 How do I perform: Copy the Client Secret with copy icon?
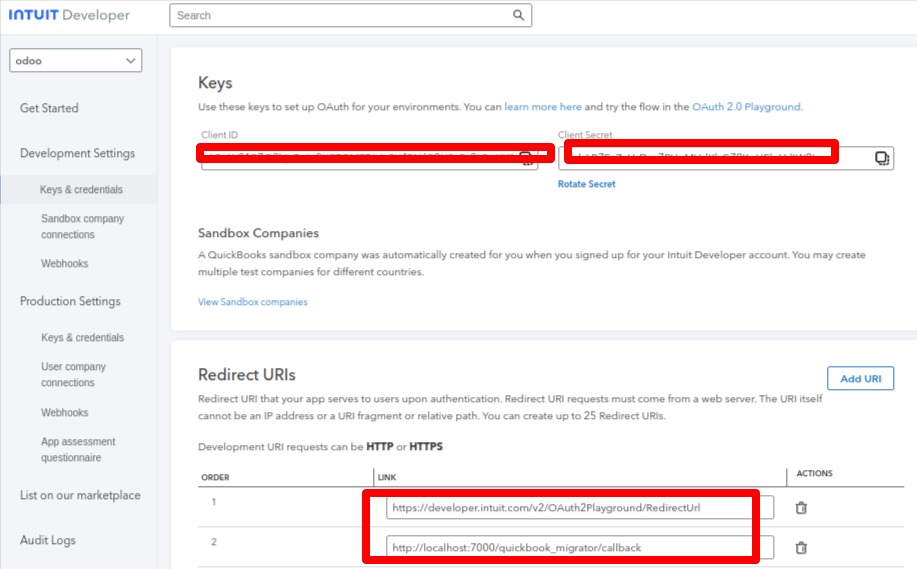(x=882, y=158)
